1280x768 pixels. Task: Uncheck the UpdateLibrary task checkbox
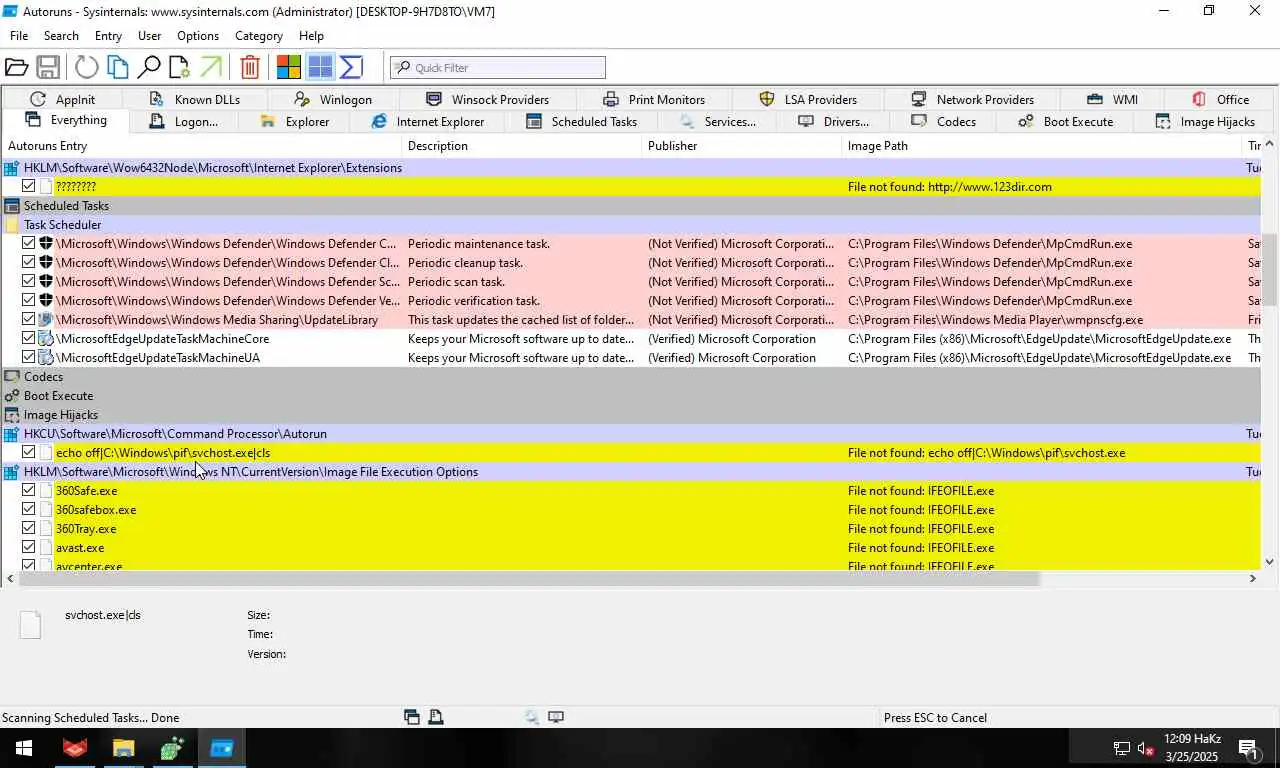click(28, 319)
